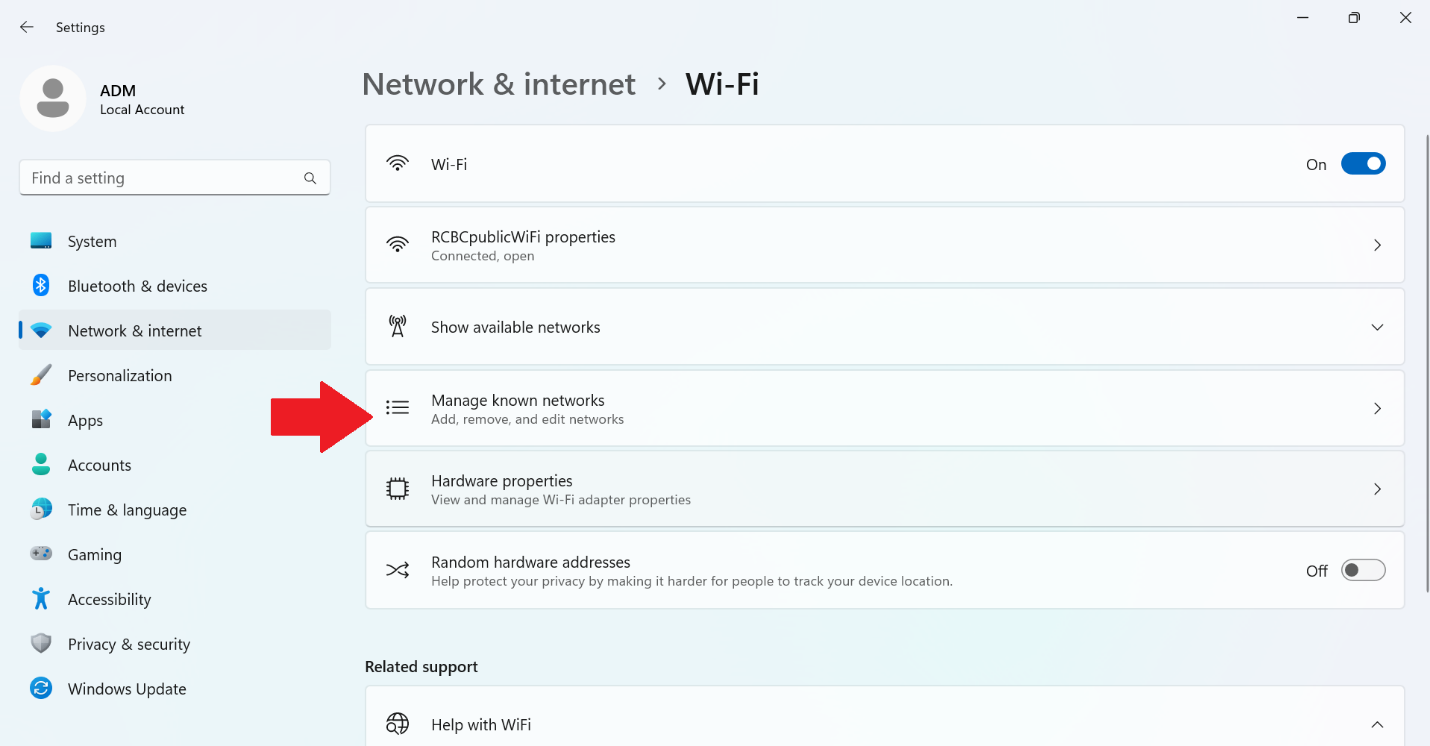
Task: Go to Time & language settings
Action: 127,510
